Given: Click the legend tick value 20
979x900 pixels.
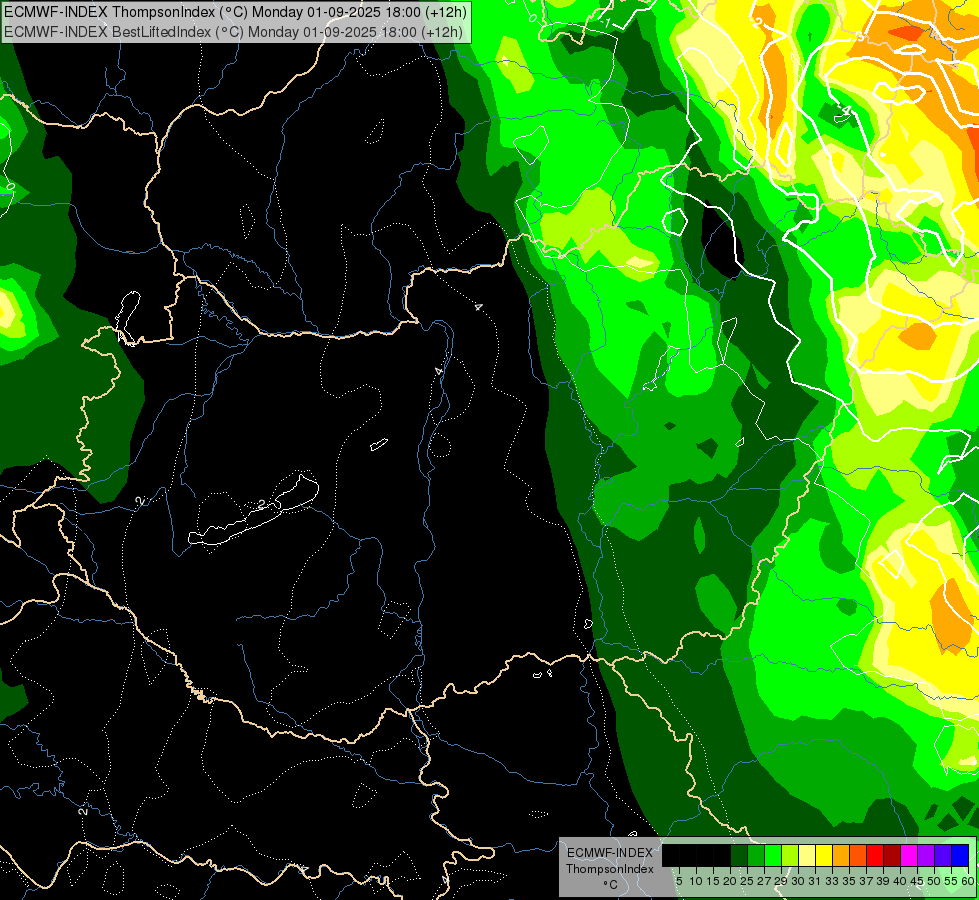Looking at the screenshot, I should tap(730, 881).
